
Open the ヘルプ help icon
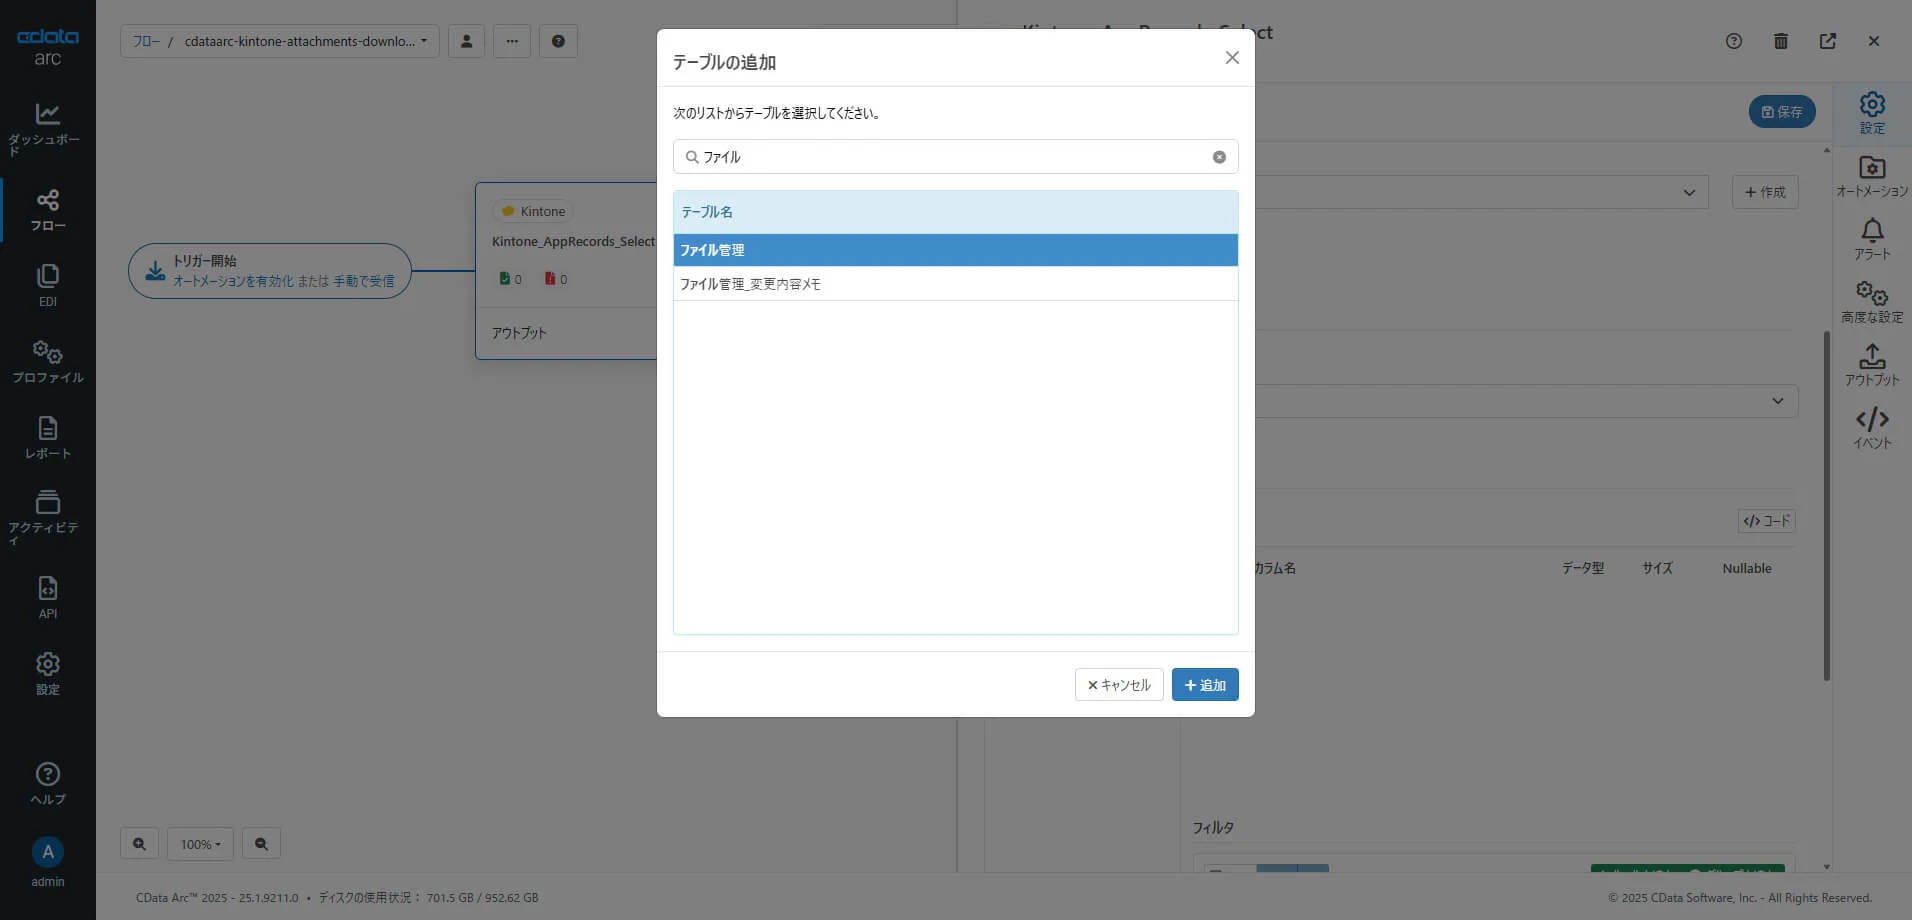coord(47,783)
